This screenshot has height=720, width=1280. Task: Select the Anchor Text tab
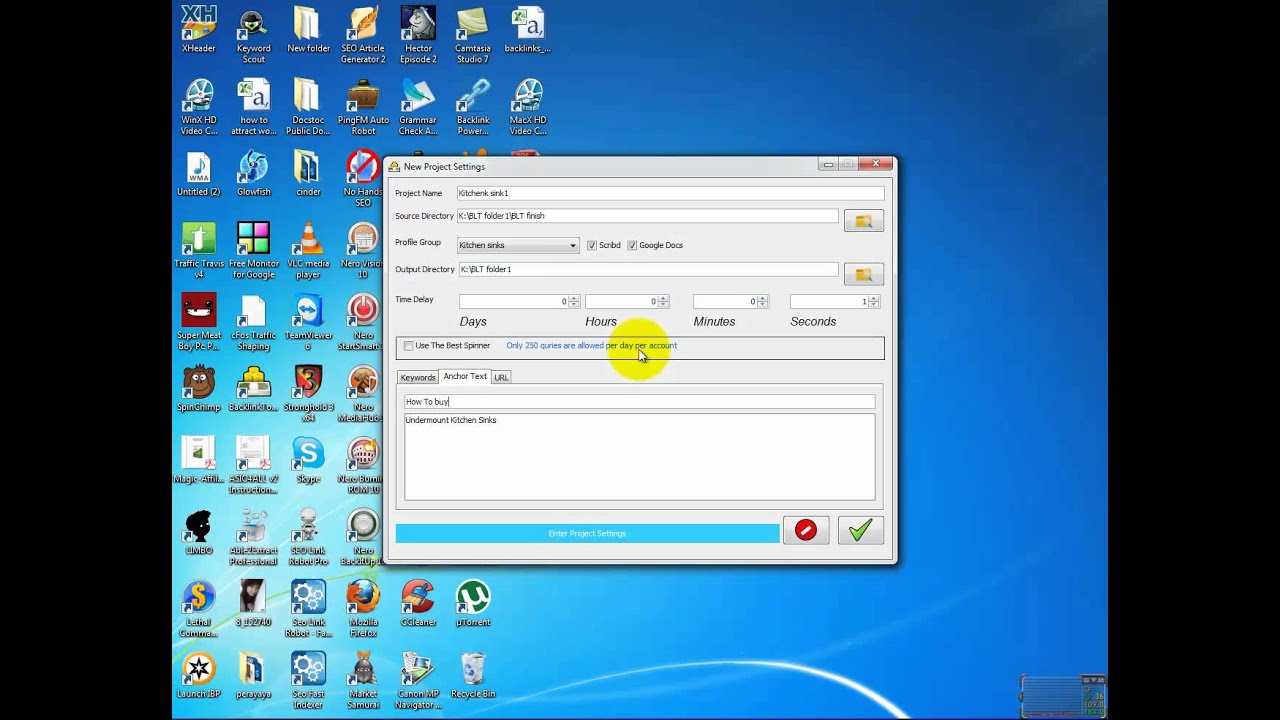pyautogui.click(x=465, y=377)
